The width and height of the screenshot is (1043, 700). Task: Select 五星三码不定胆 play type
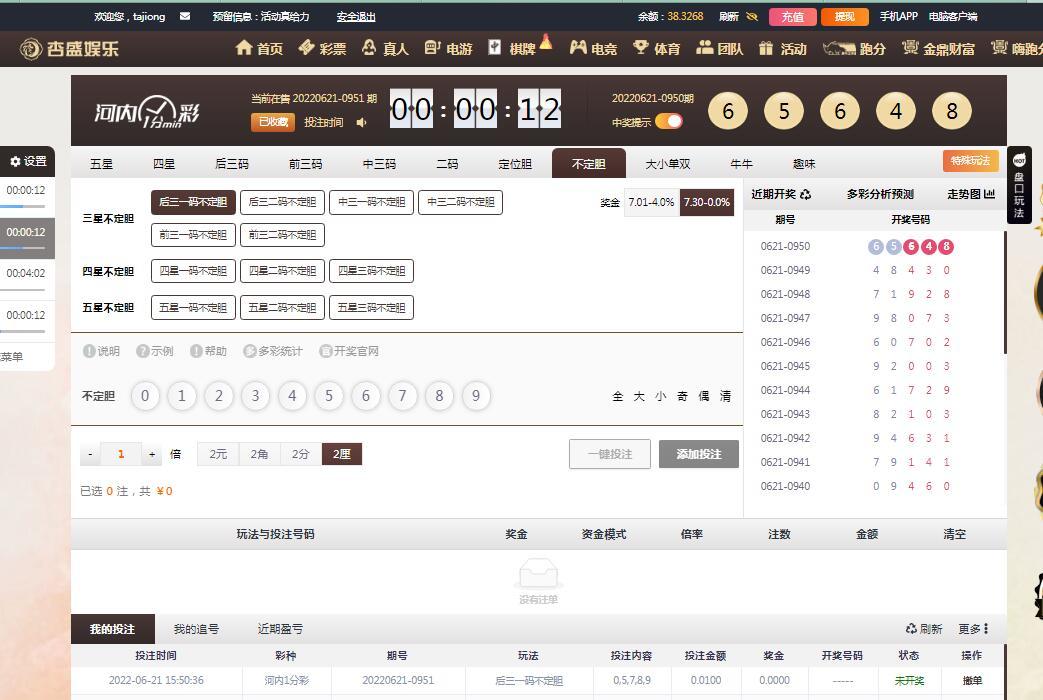click(371, 307)
